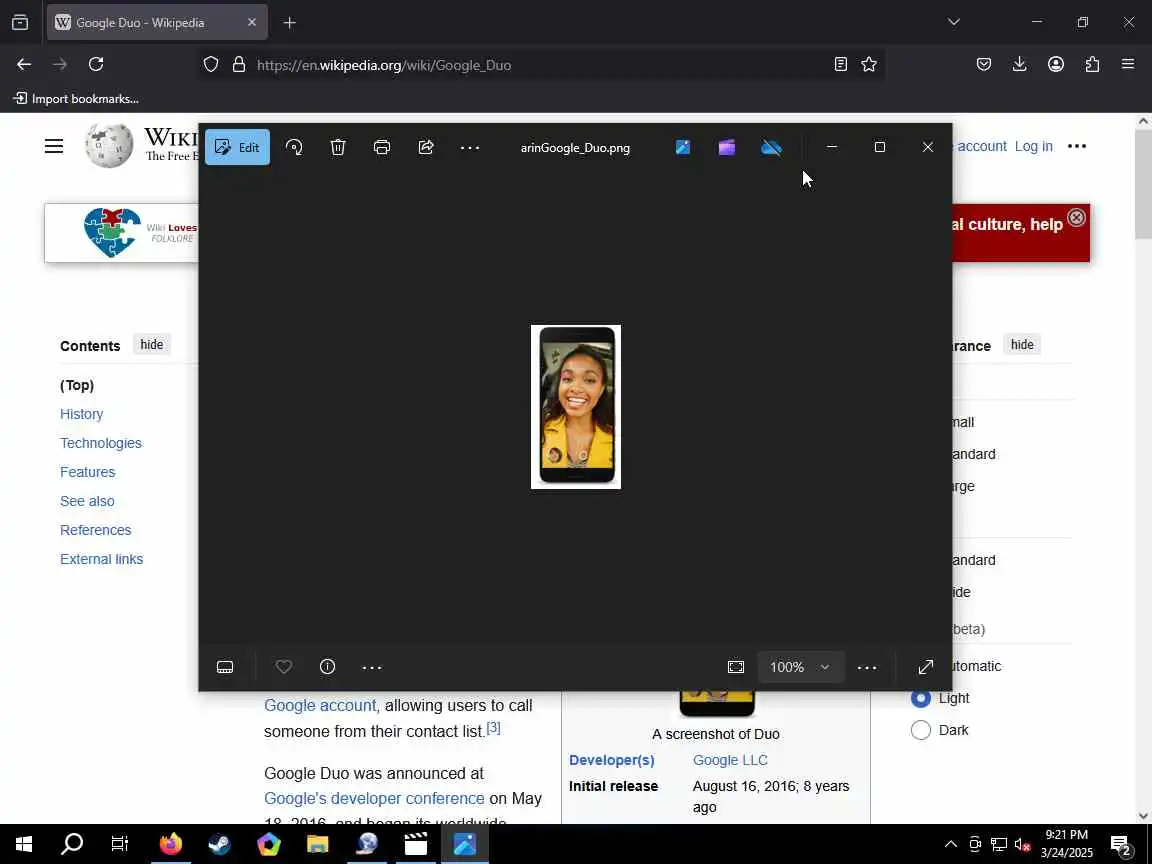Open more options beside the info icon

click(372, 667)
